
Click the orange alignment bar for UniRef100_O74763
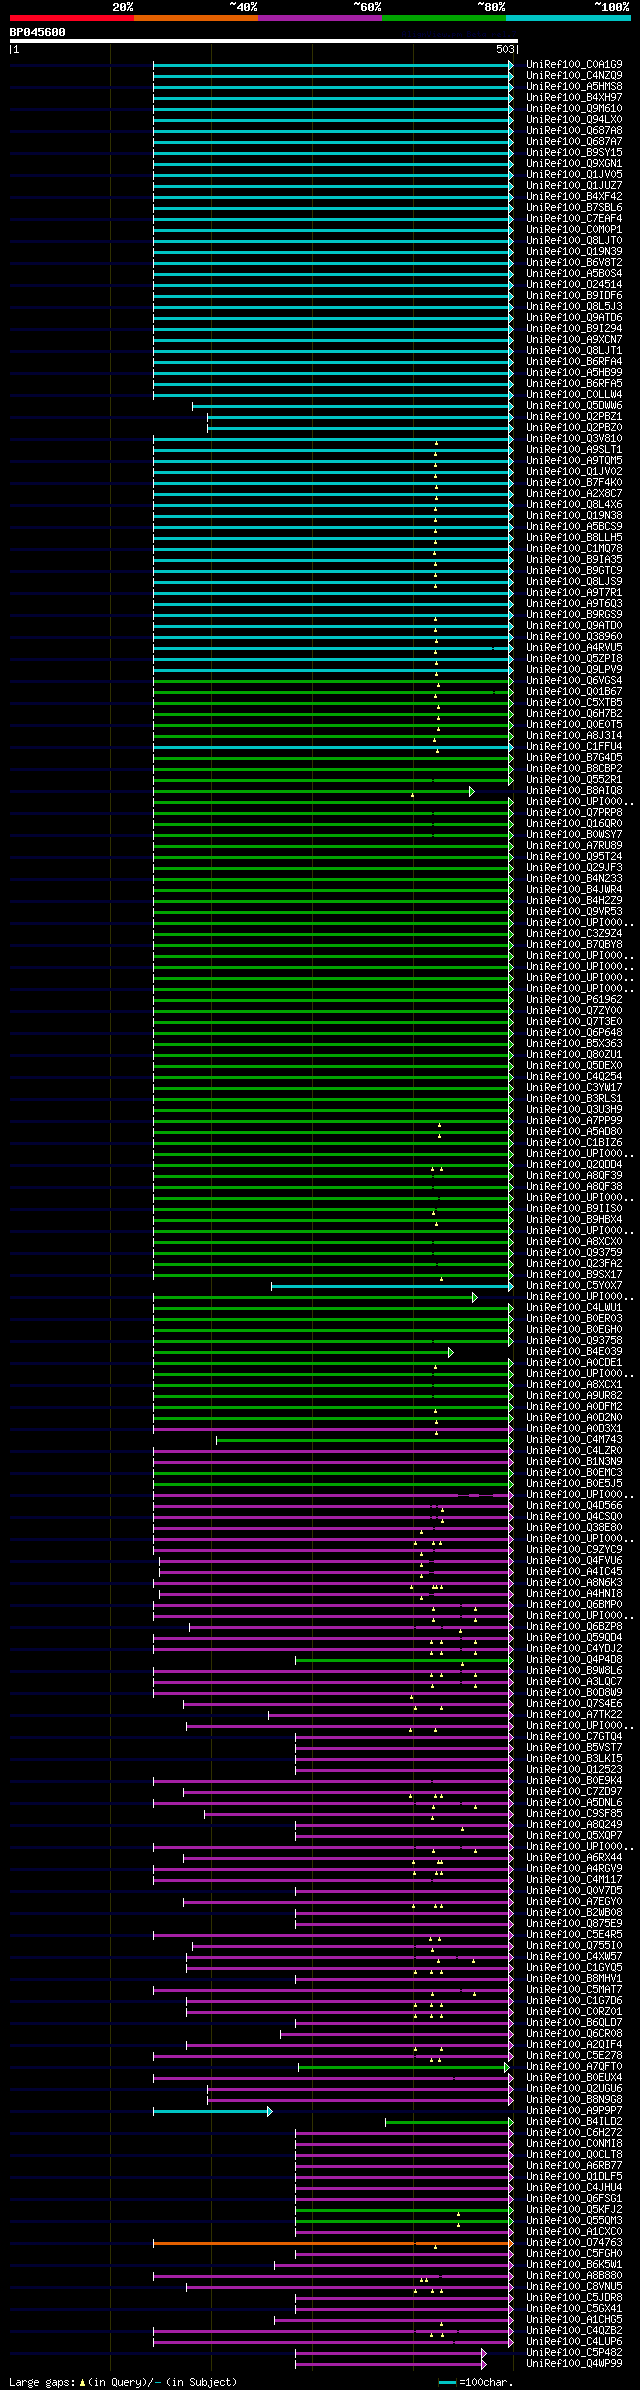tap(333, 2243)
